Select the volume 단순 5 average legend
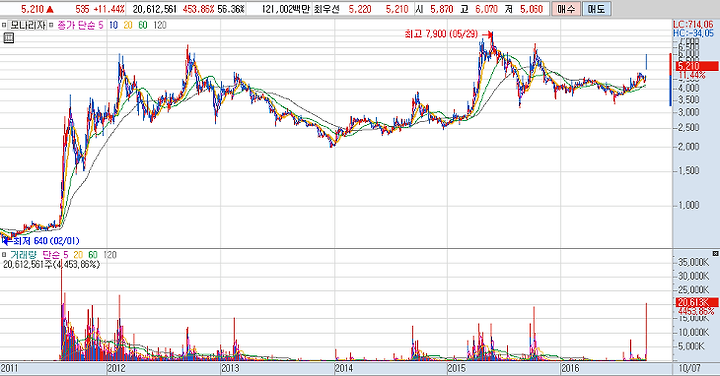Screen dimensions: 720x376 coord(55,255)
